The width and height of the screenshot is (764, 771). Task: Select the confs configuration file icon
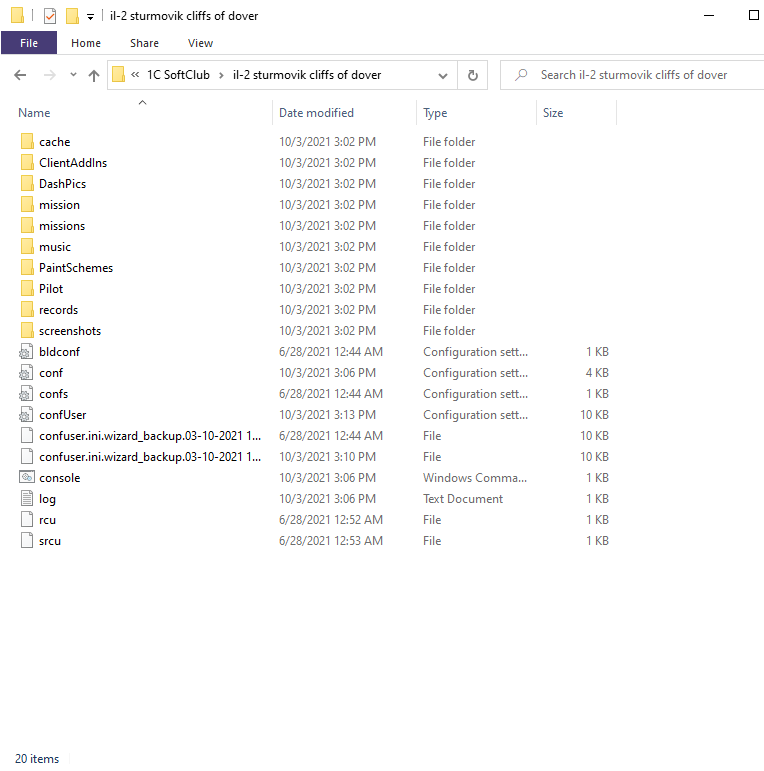[x=27, y=394]
